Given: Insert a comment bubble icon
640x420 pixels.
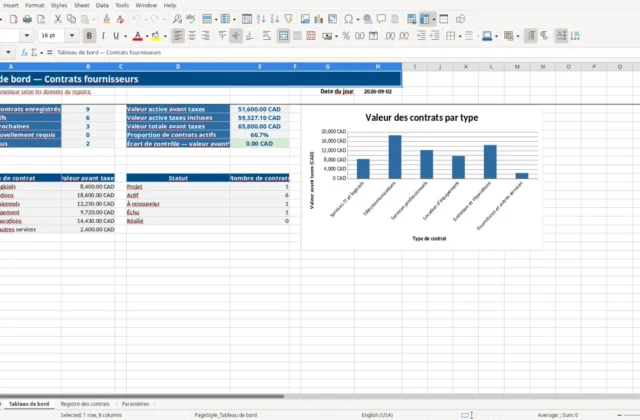Looking at the screenshot, I should 381,19.
